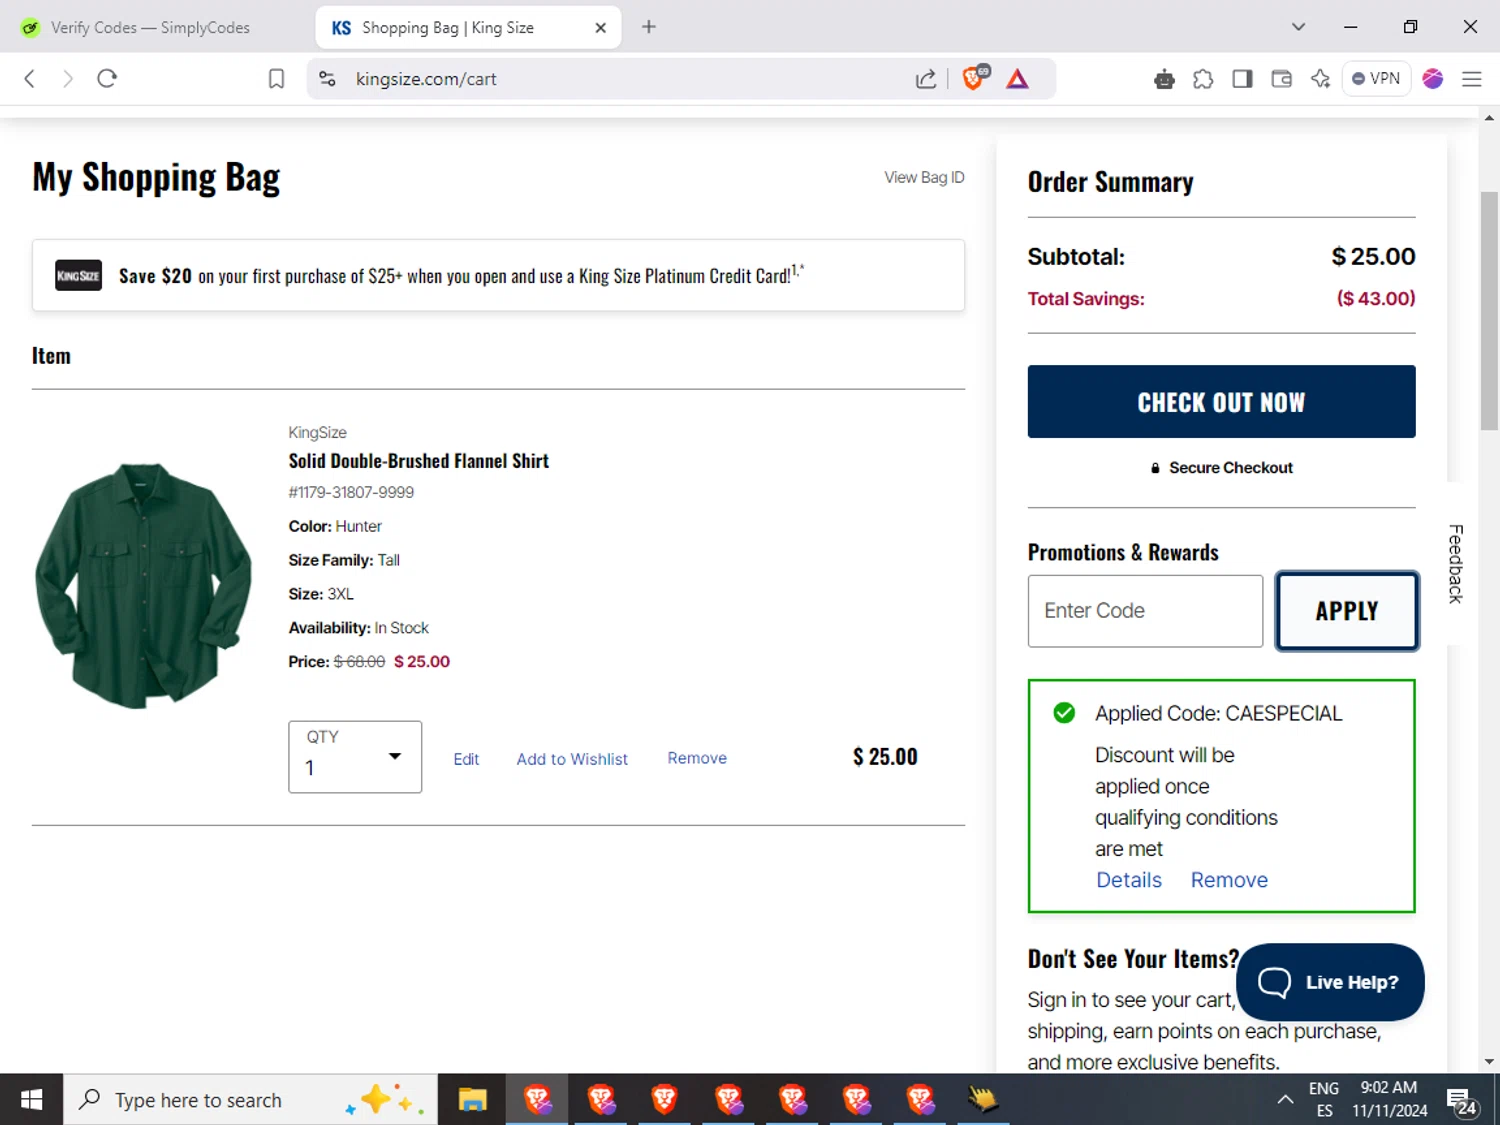Screen dimensions: 1500x1125
Task: Switch to Verify Codes — SimplyCodes tab
Action: coord(150,27)
